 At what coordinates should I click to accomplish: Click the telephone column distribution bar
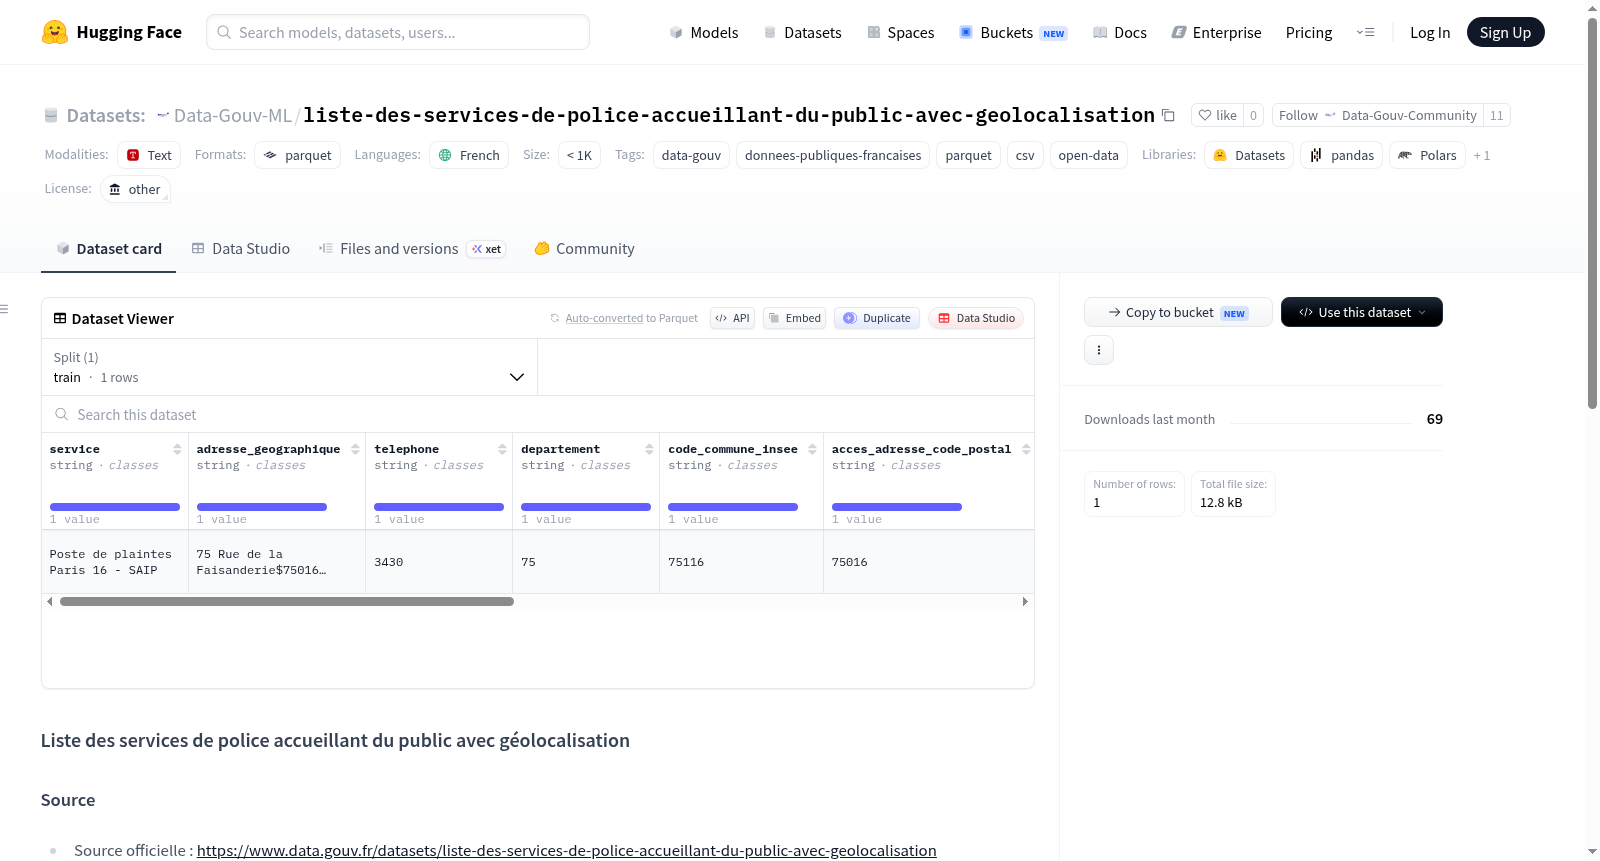(x=439, y=507)
